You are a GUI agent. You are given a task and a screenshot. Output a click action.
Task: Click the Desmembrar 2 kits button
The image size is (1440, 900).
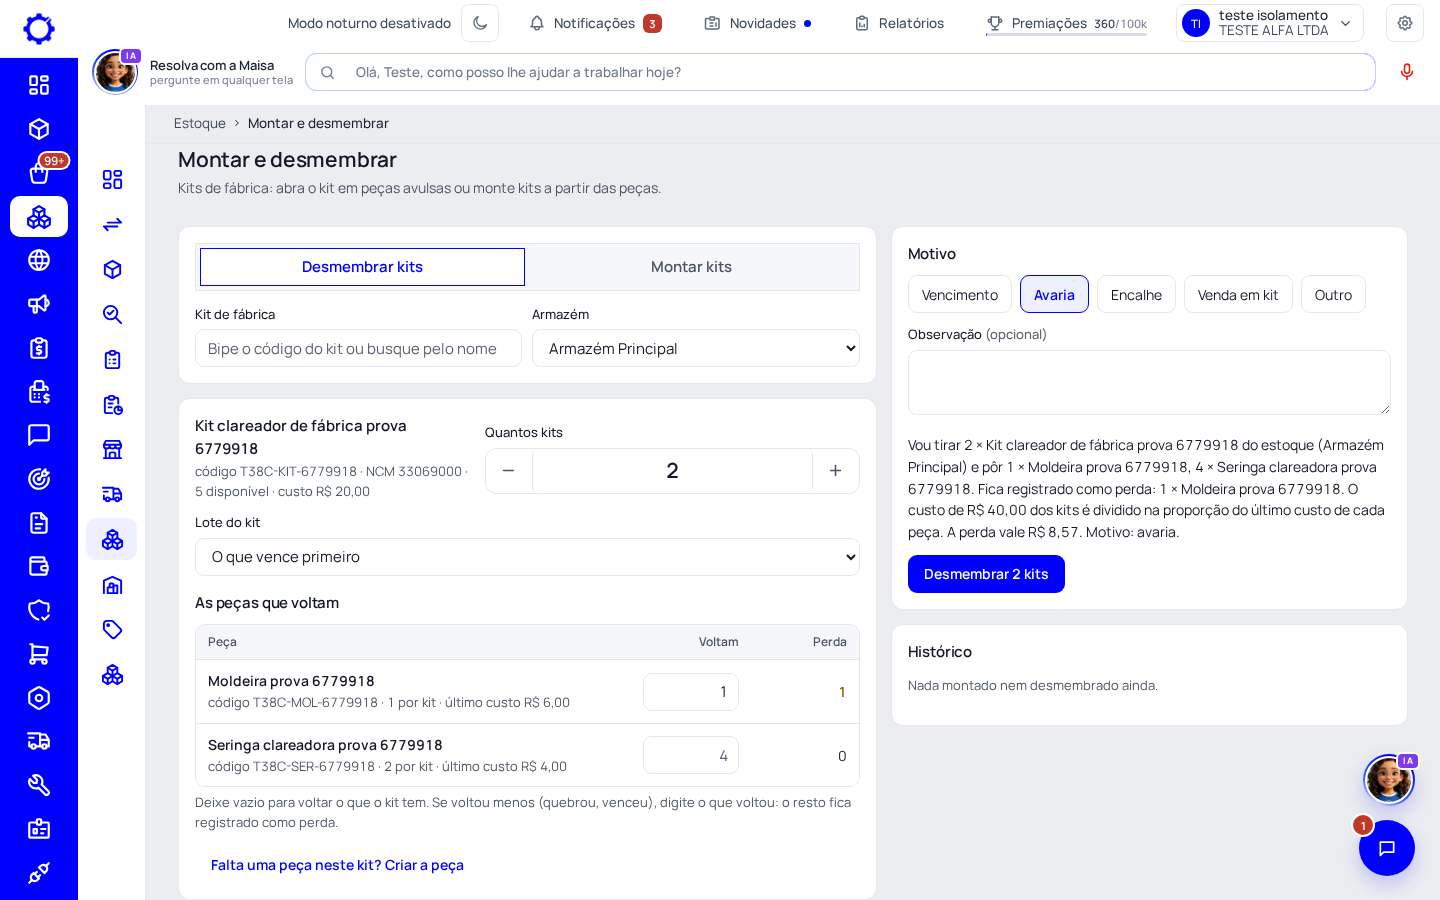(x=986, y=574)
